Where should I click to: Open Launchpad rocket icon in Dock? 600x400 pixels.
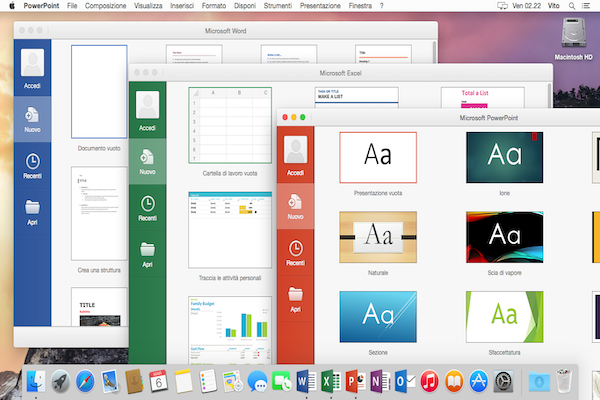point(60,381)
